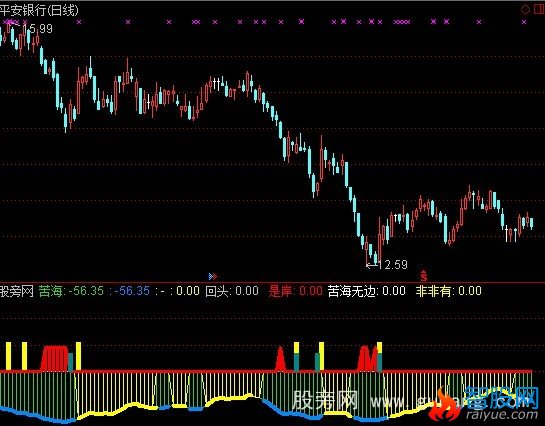Click the 回头: 0.00 indicator label

click(232, 291)
